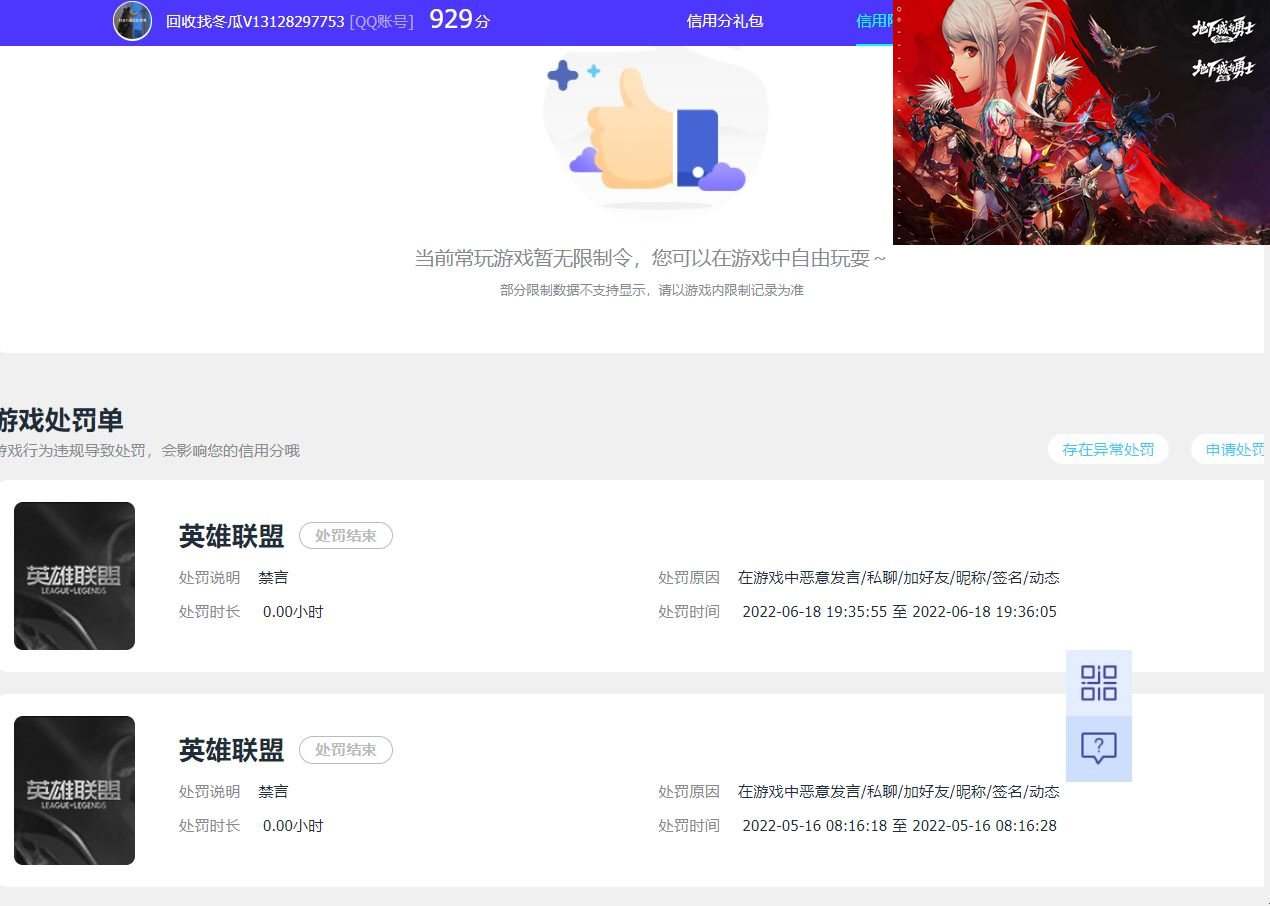1270x906 pixels.
Task: Click 禁言 in the 06-18 record
Action: pos(273,578)
